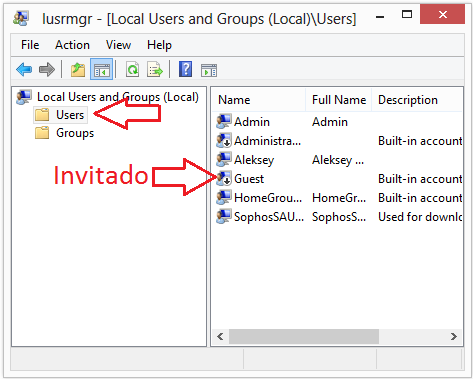The width and height of the screenshot is (473, 379).
Task: Select Local Users and Groups (Local) root
Action: point(118,97)
